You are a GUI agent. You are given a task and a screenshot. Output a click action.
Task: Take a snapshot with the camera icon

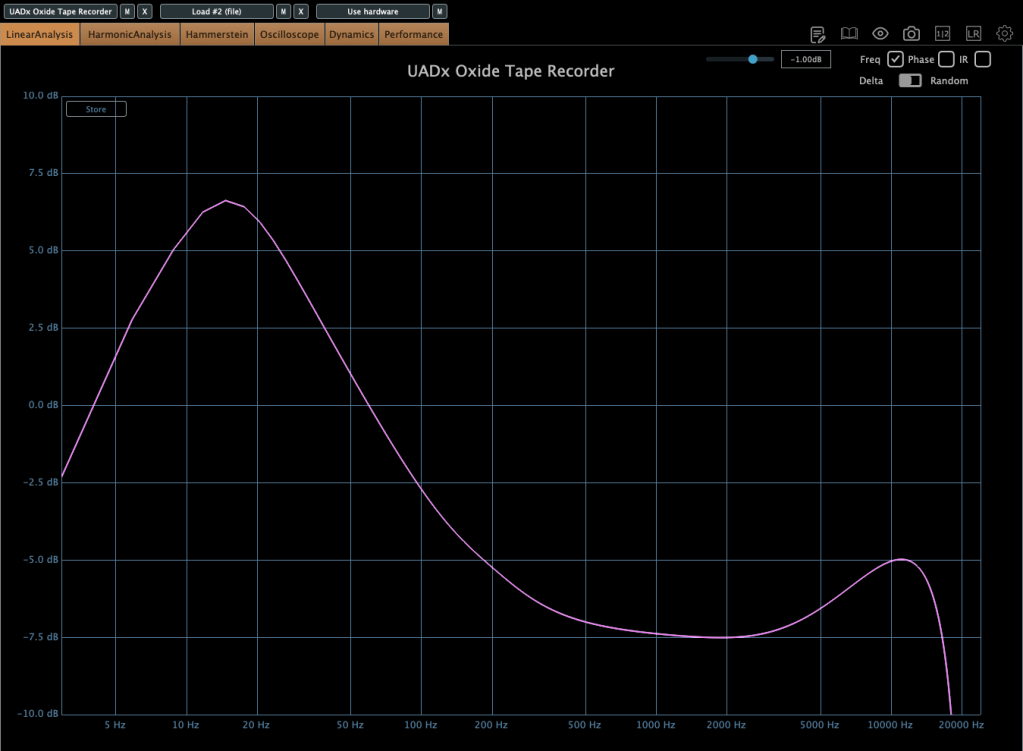911,34
